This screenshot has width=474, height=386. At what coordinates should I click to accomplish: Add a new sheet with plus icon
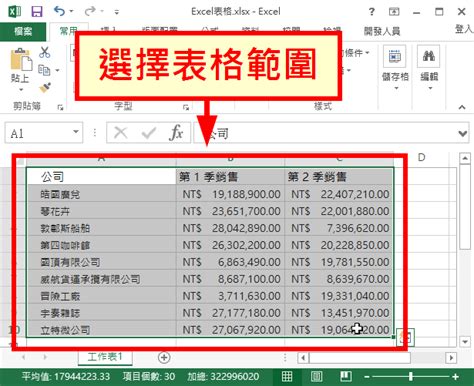[164, 357]
